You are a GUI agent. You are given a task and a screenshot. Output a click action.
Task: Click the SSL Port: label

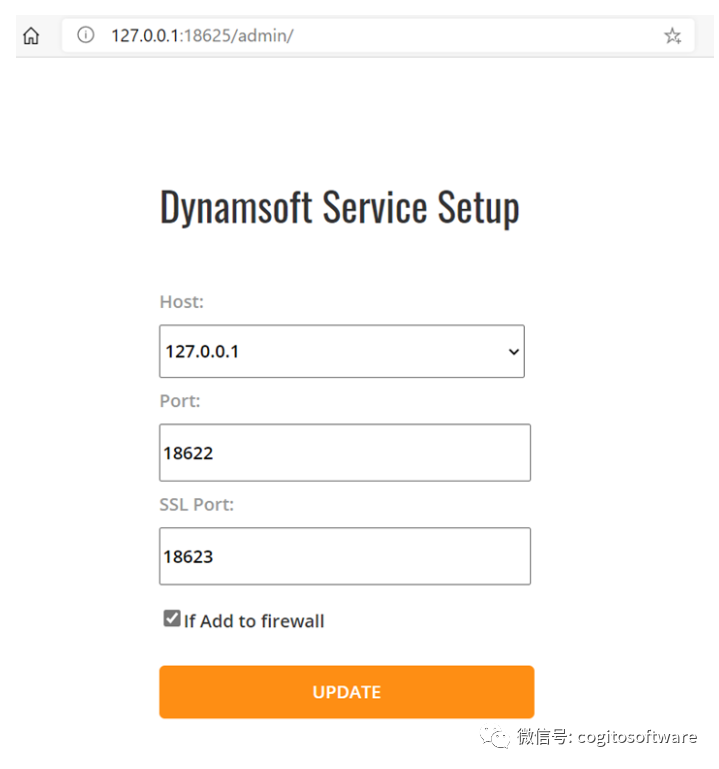pos(197,504)
